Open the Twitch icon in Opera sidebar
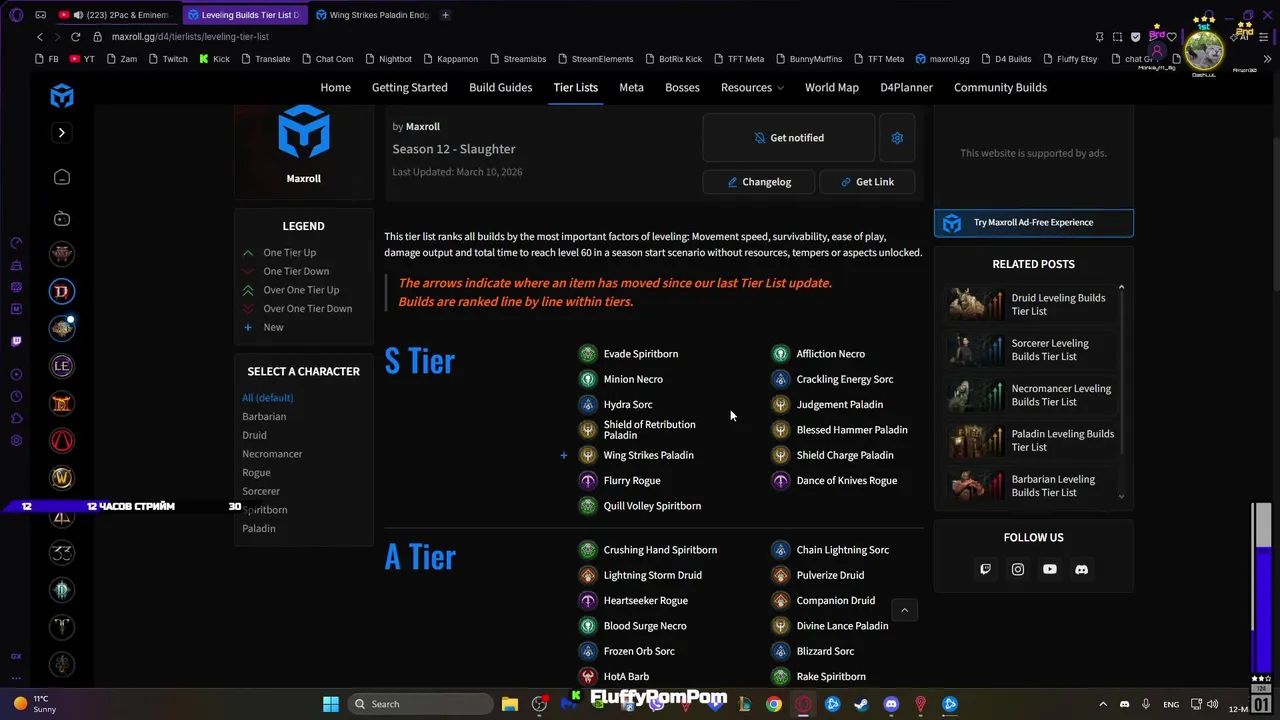The image size is (1280, 720). [x=16, y=341]
